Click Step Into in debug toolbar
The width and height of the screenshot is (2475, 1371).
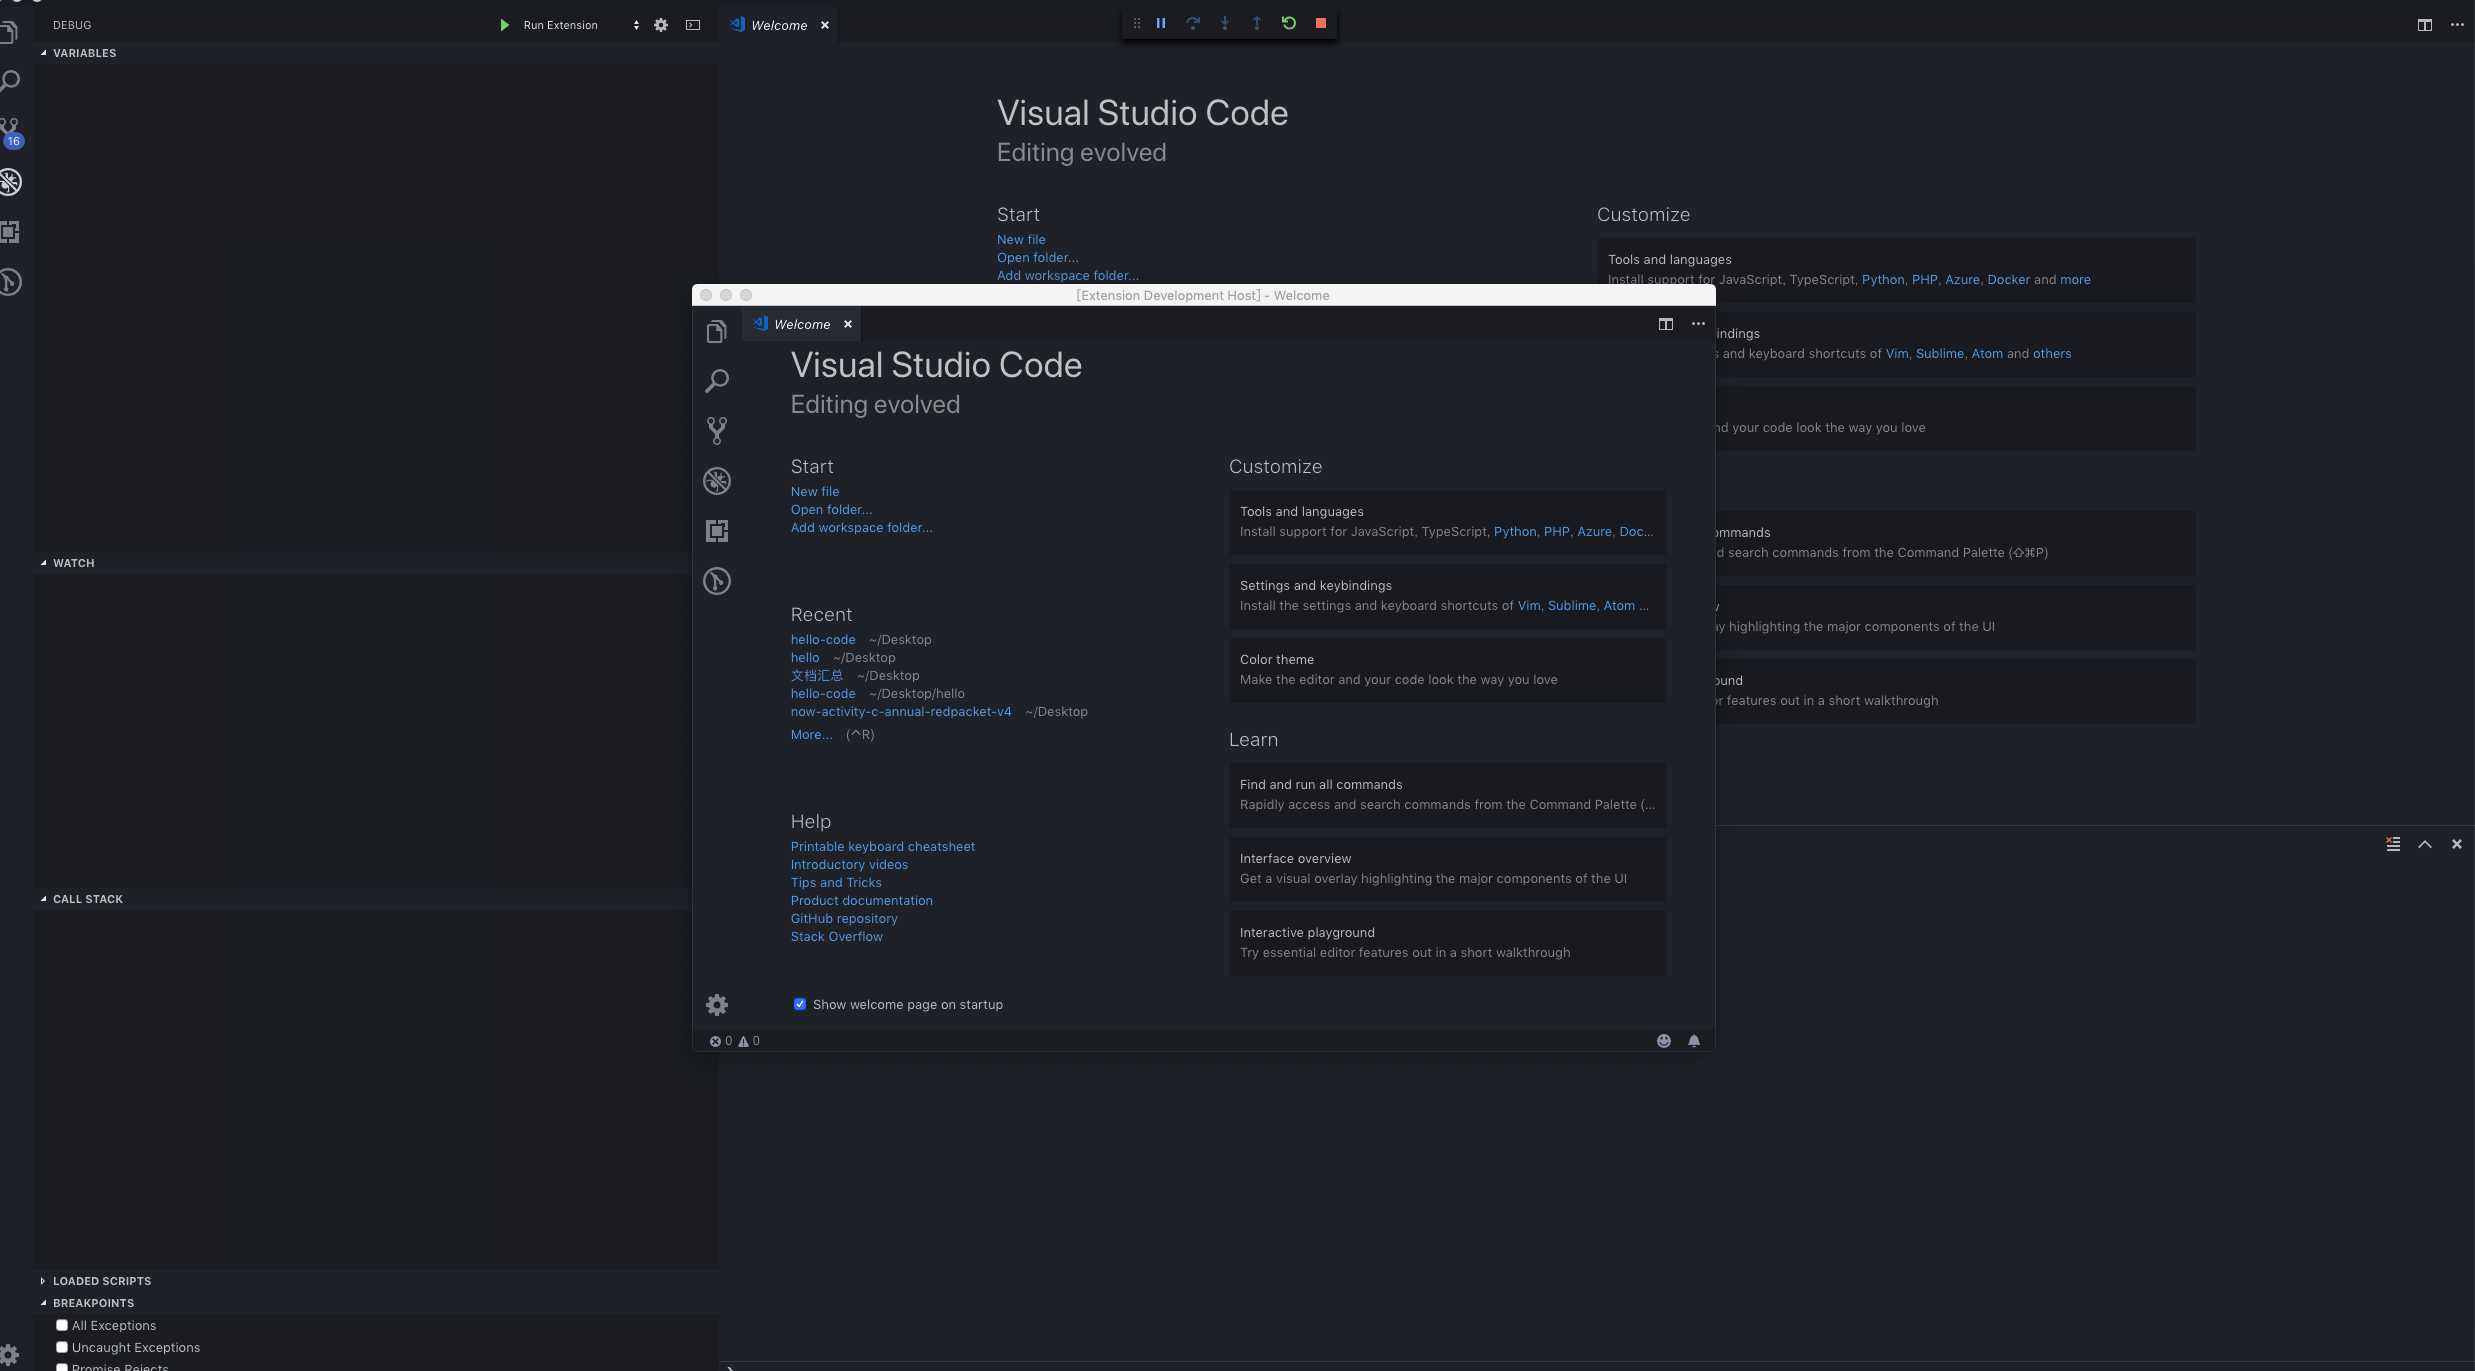tap(1225, 23)
